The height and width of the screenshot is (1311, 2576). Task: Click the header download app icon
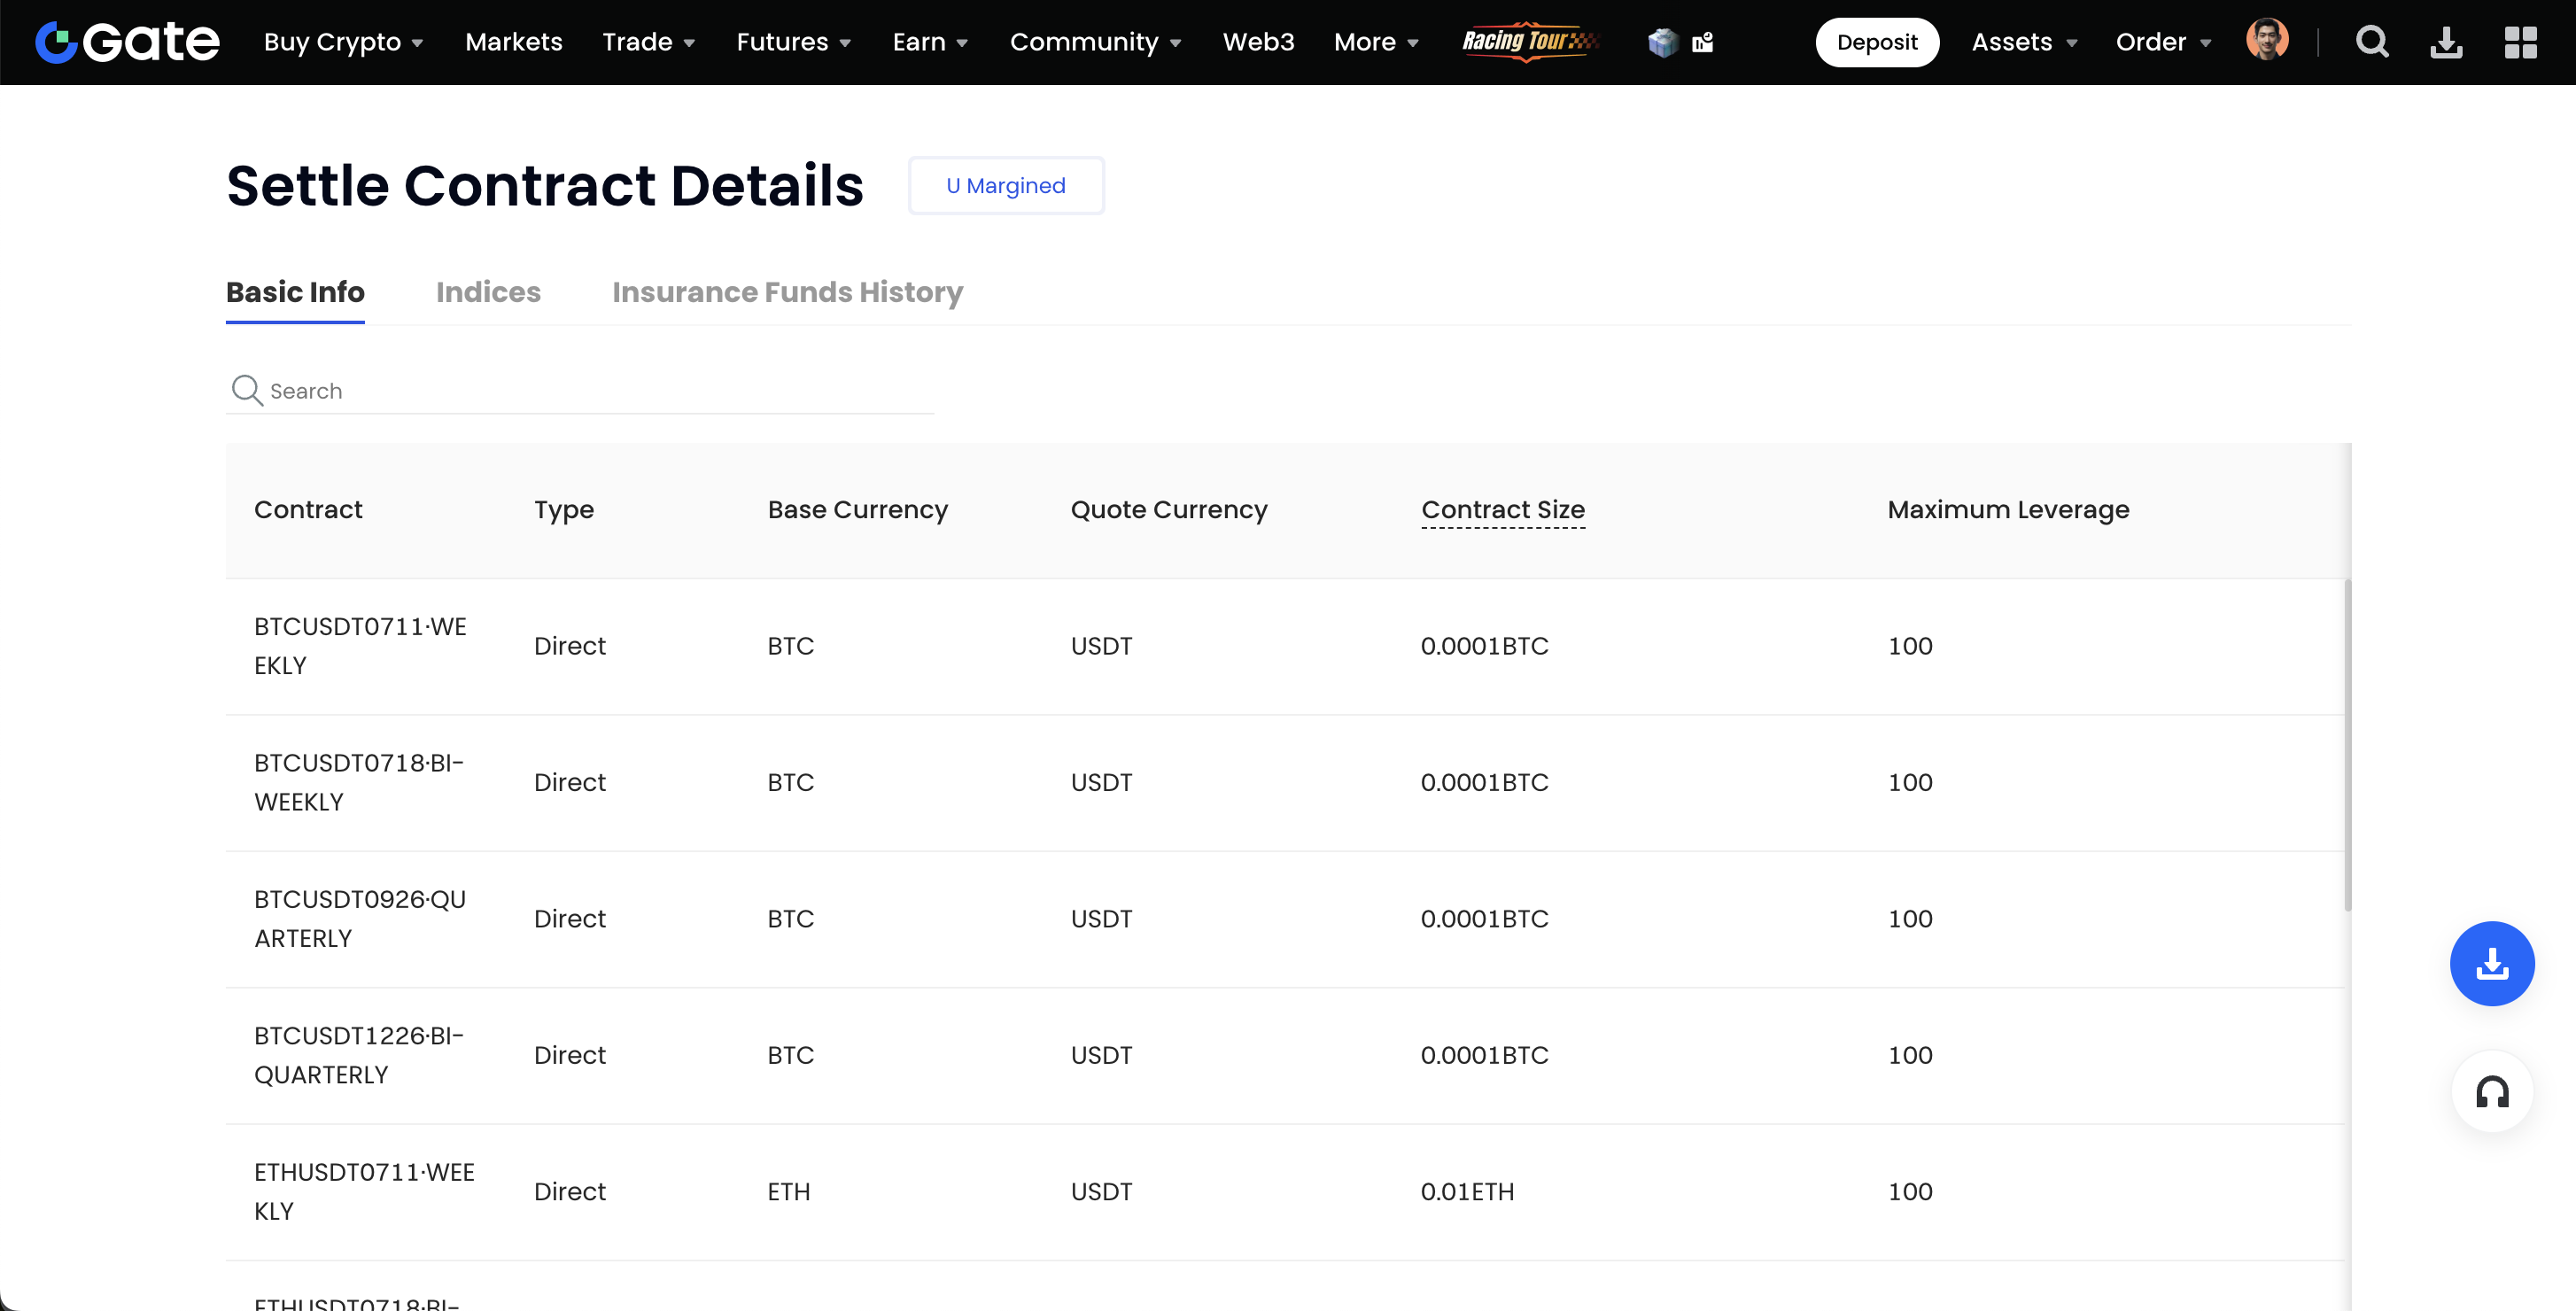(2445, 42)
